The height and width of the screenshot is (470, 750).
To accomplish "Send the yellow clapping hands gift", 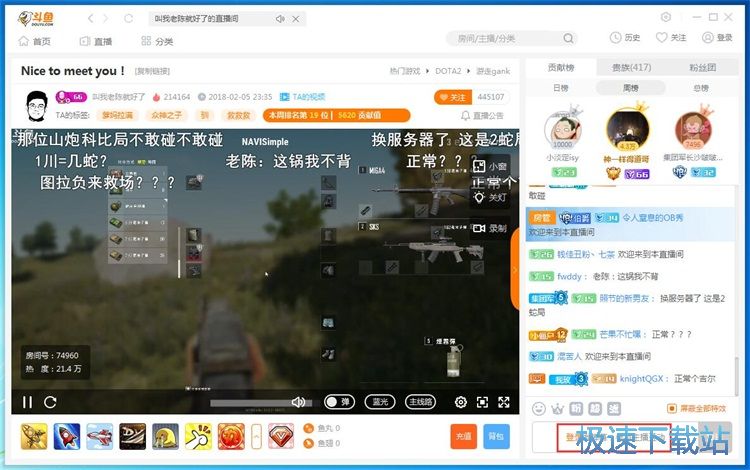I will point(198,436).
